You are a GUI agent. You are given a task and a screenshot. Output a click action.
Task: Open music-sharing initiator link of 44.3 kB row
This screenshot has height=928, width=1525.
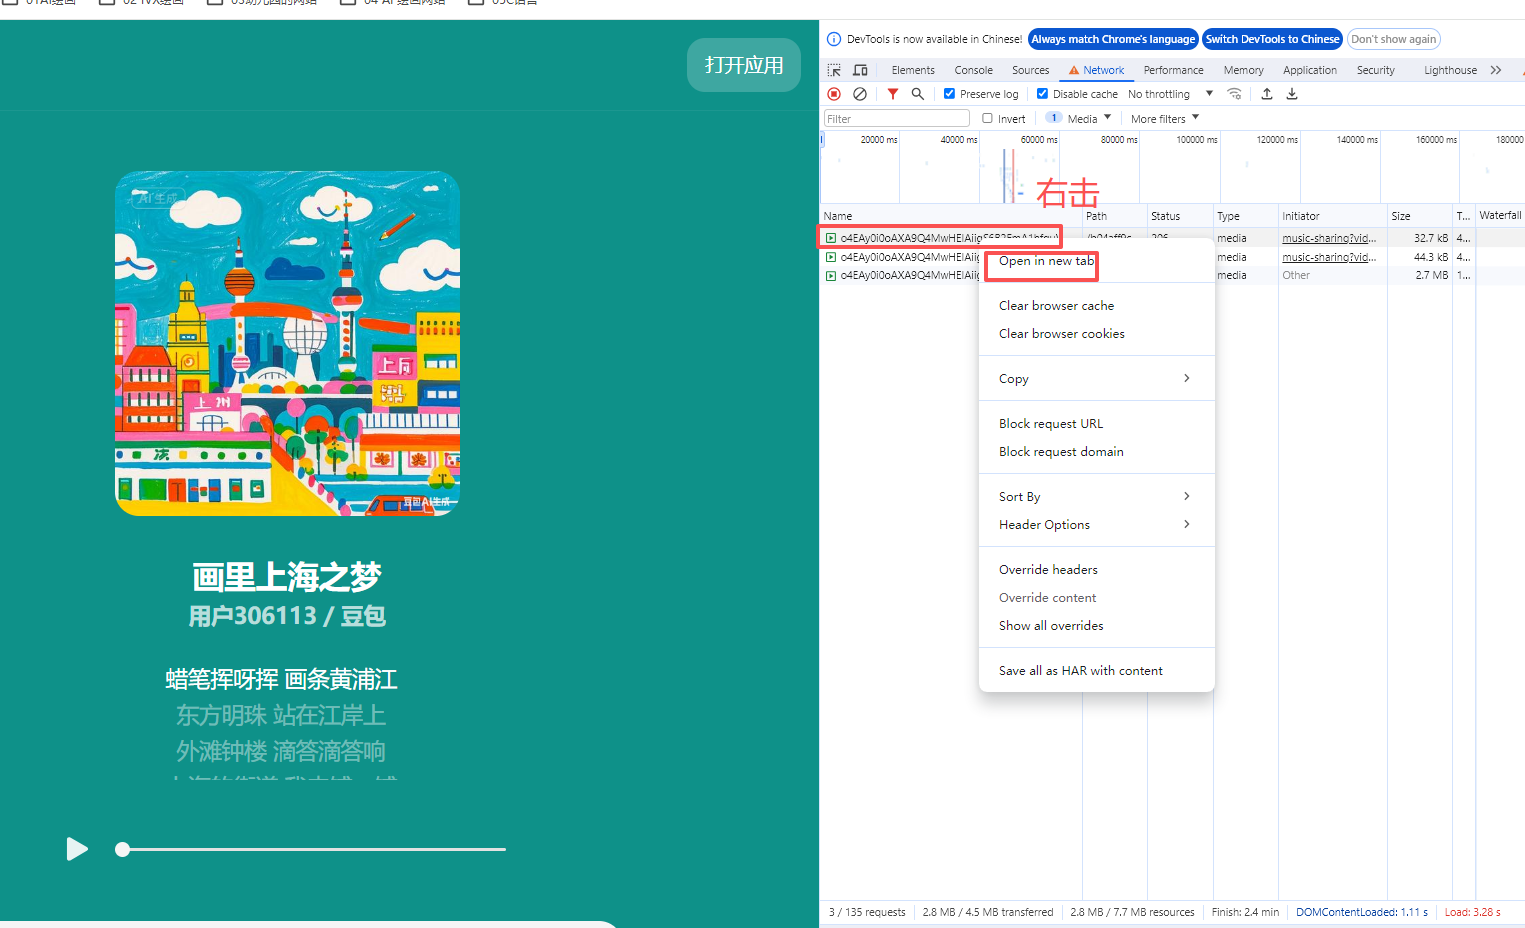pyautogui.click(x=1329, y=257)
